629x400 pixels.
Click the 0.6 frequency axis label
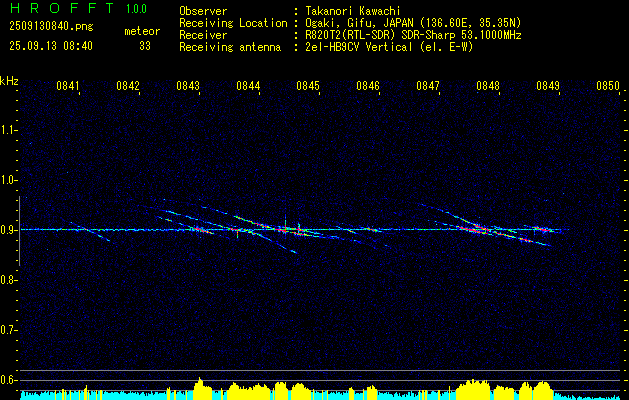pyautogui.click(x=8, y=380)
